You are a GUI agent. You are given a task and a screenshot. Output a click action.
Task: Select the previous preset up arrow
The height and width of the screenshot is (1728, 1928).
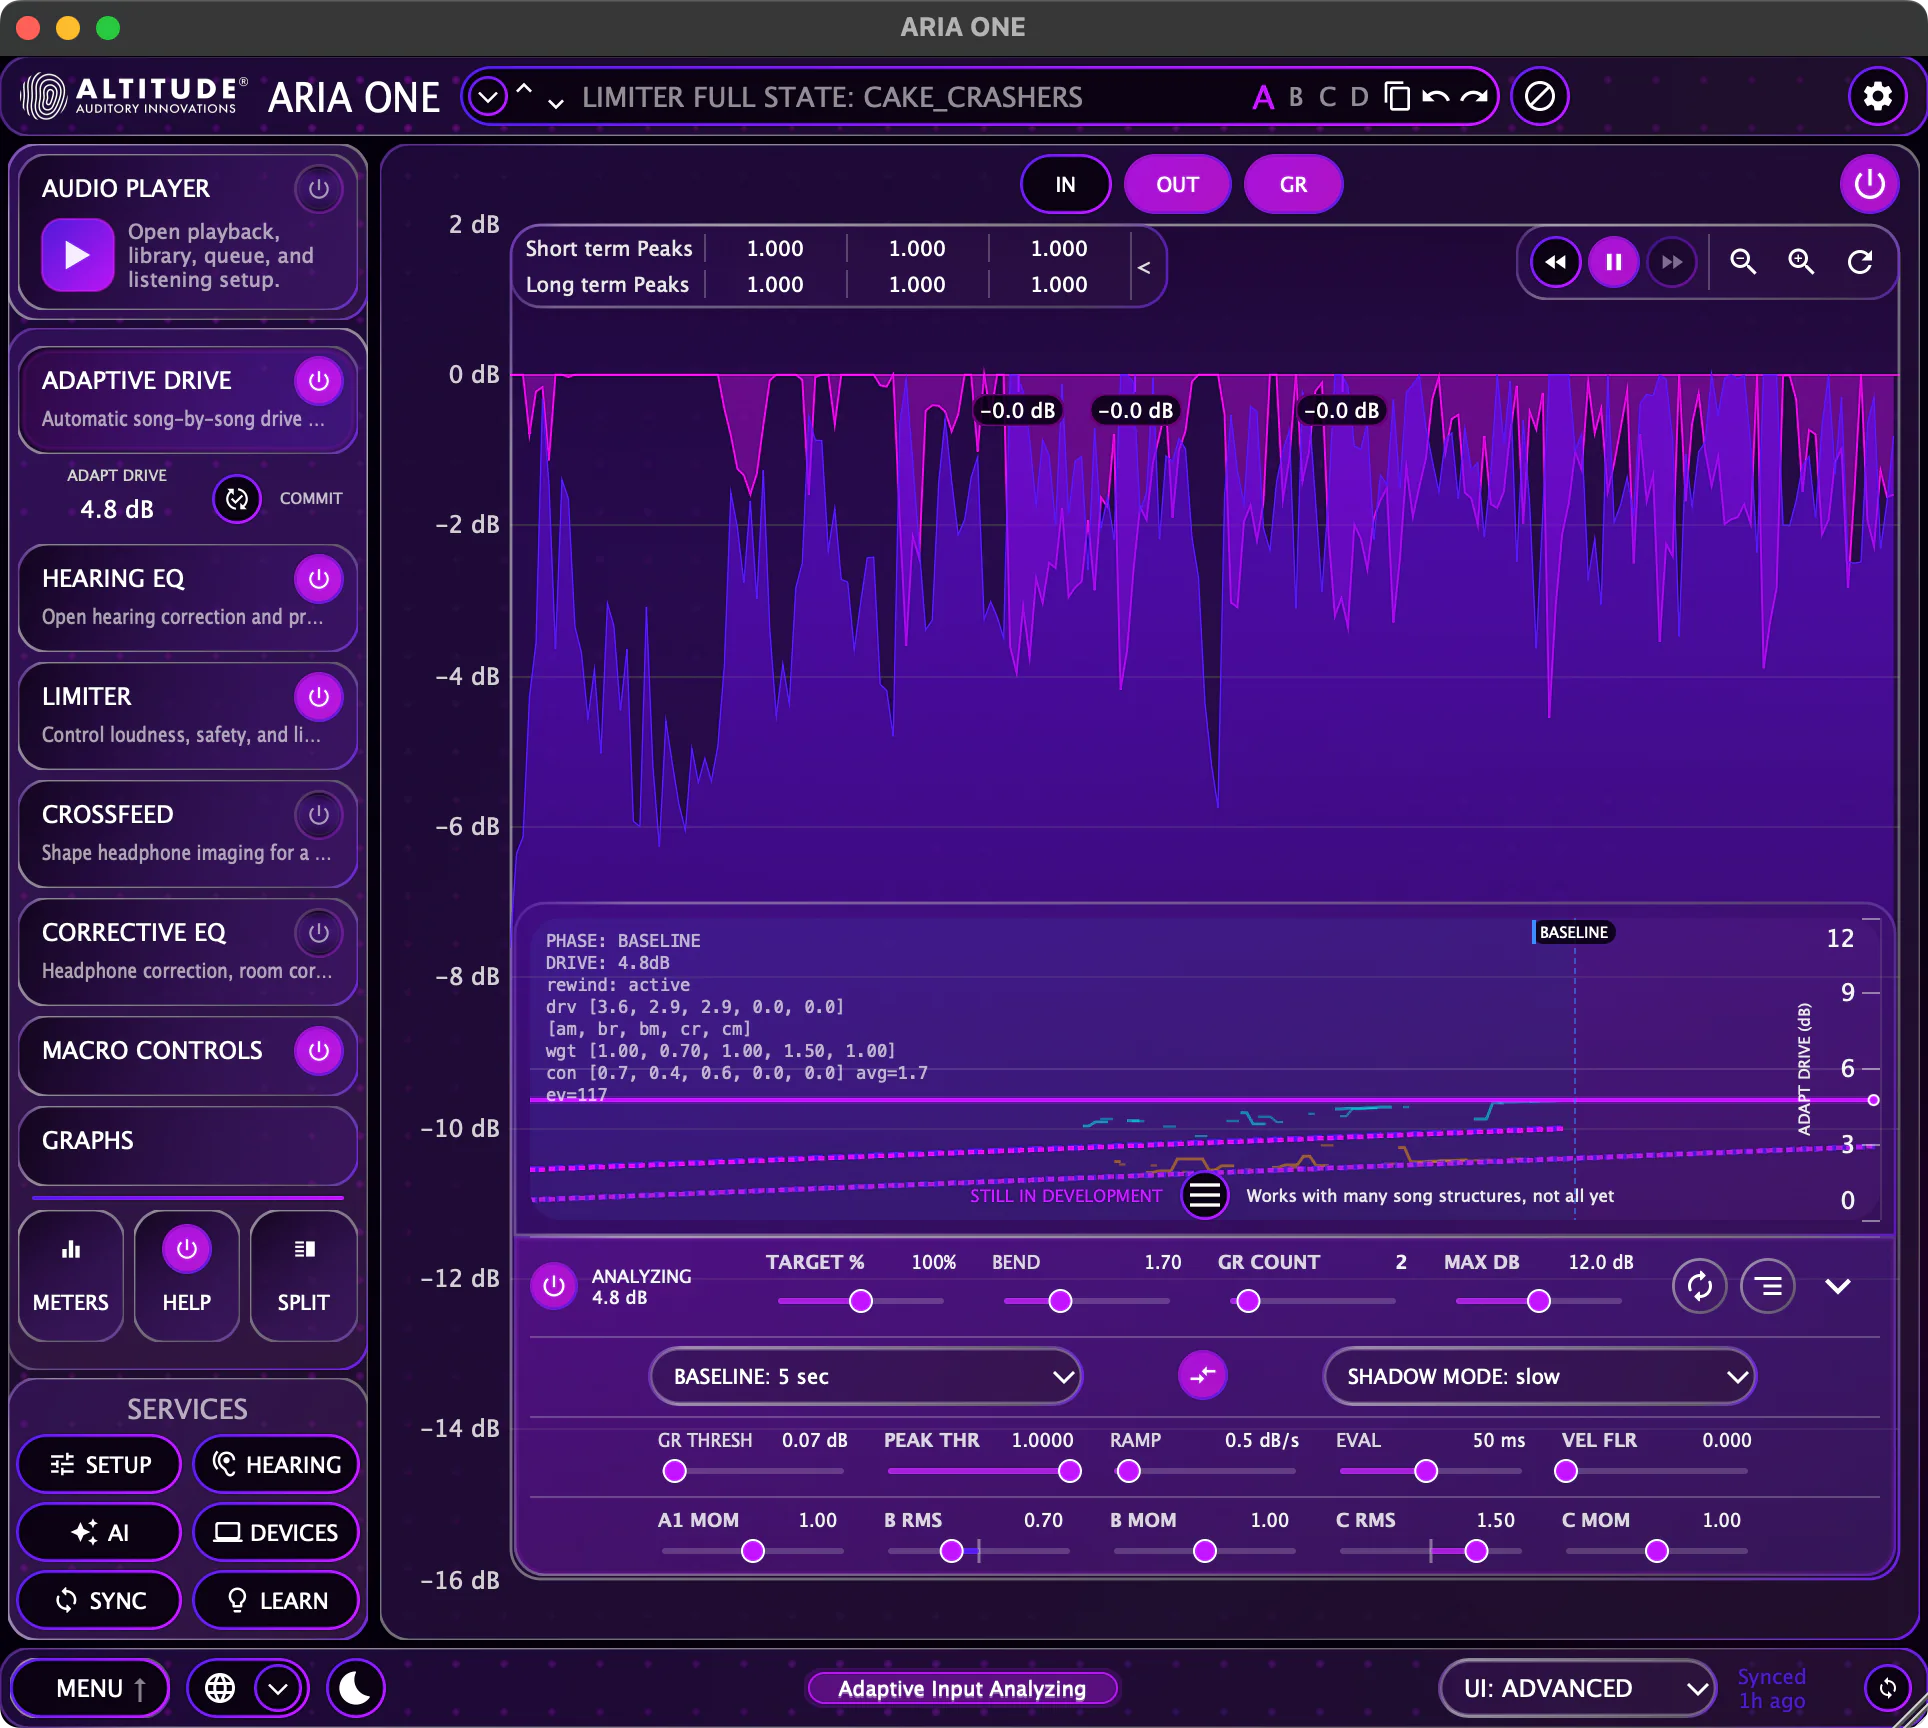(524, 88)
